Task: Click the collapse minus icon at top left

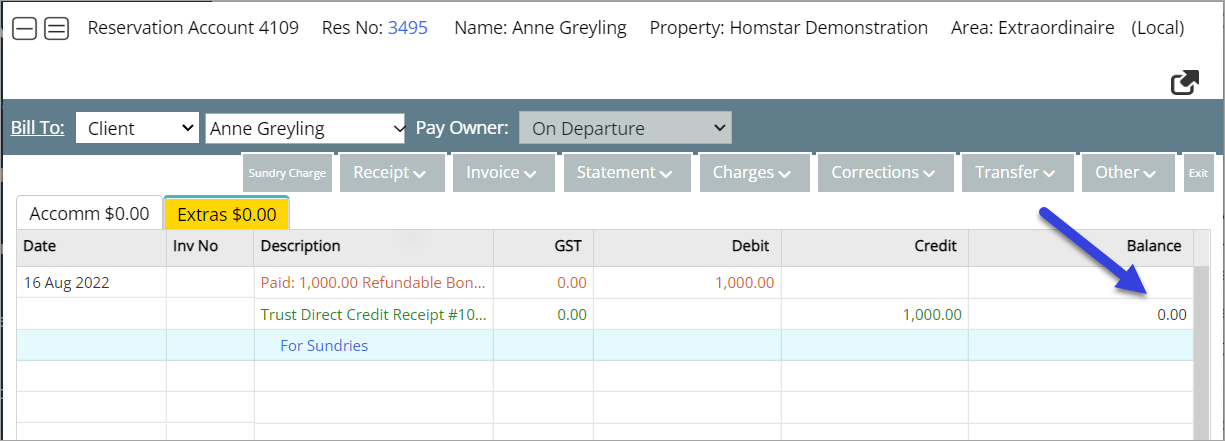Action: 24,29
